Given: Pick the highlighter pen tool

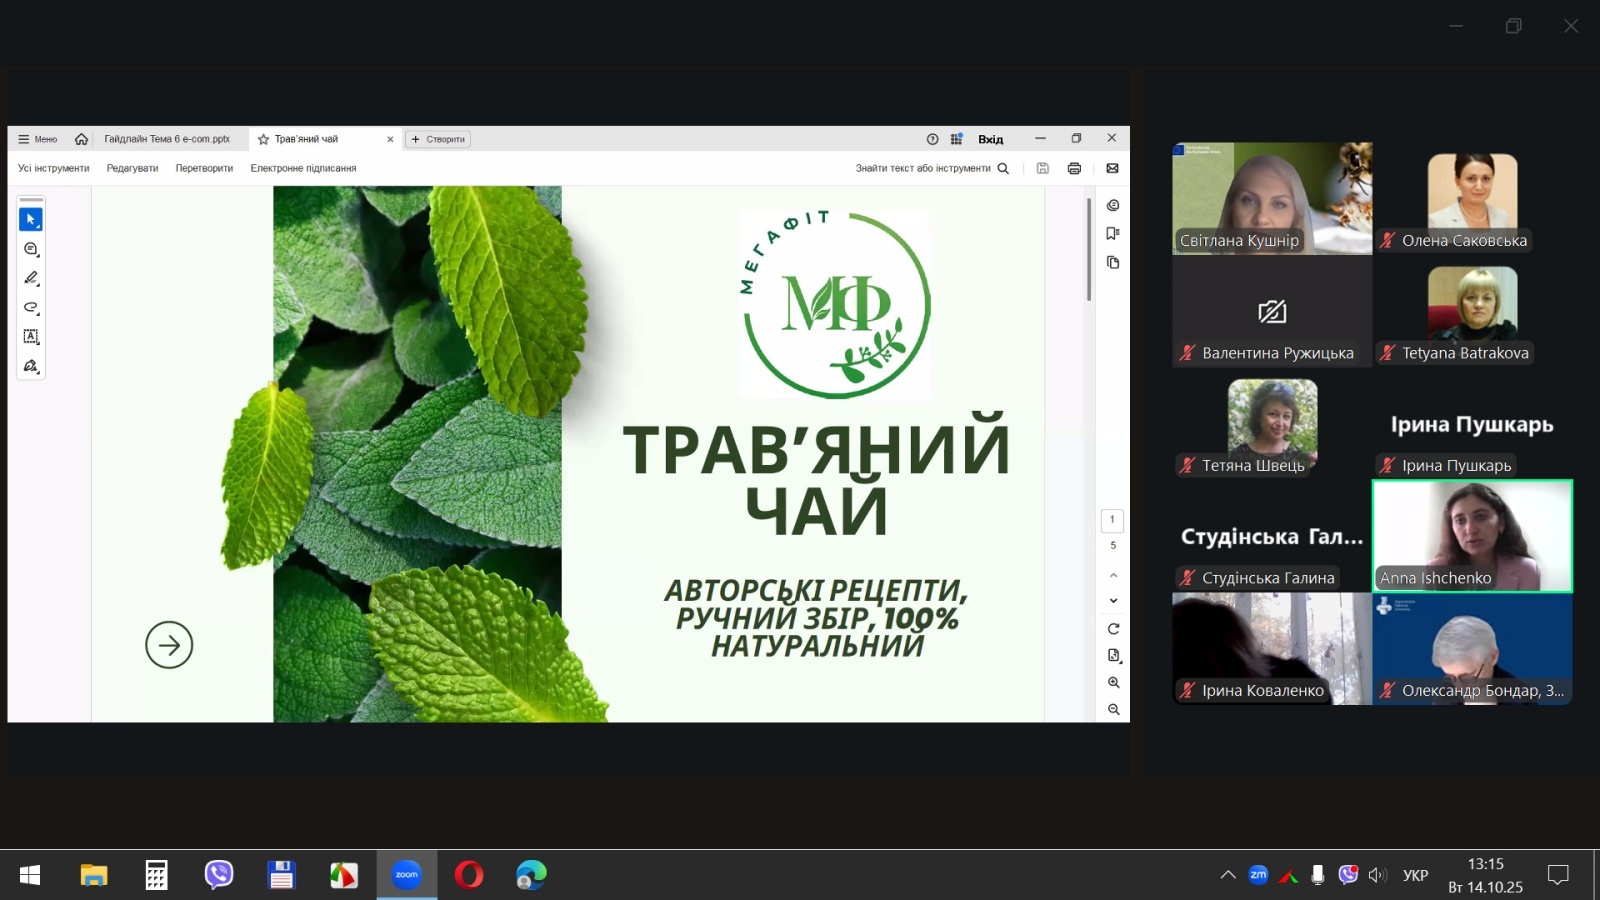Looking at the screenshot, I should pos(31,278).
